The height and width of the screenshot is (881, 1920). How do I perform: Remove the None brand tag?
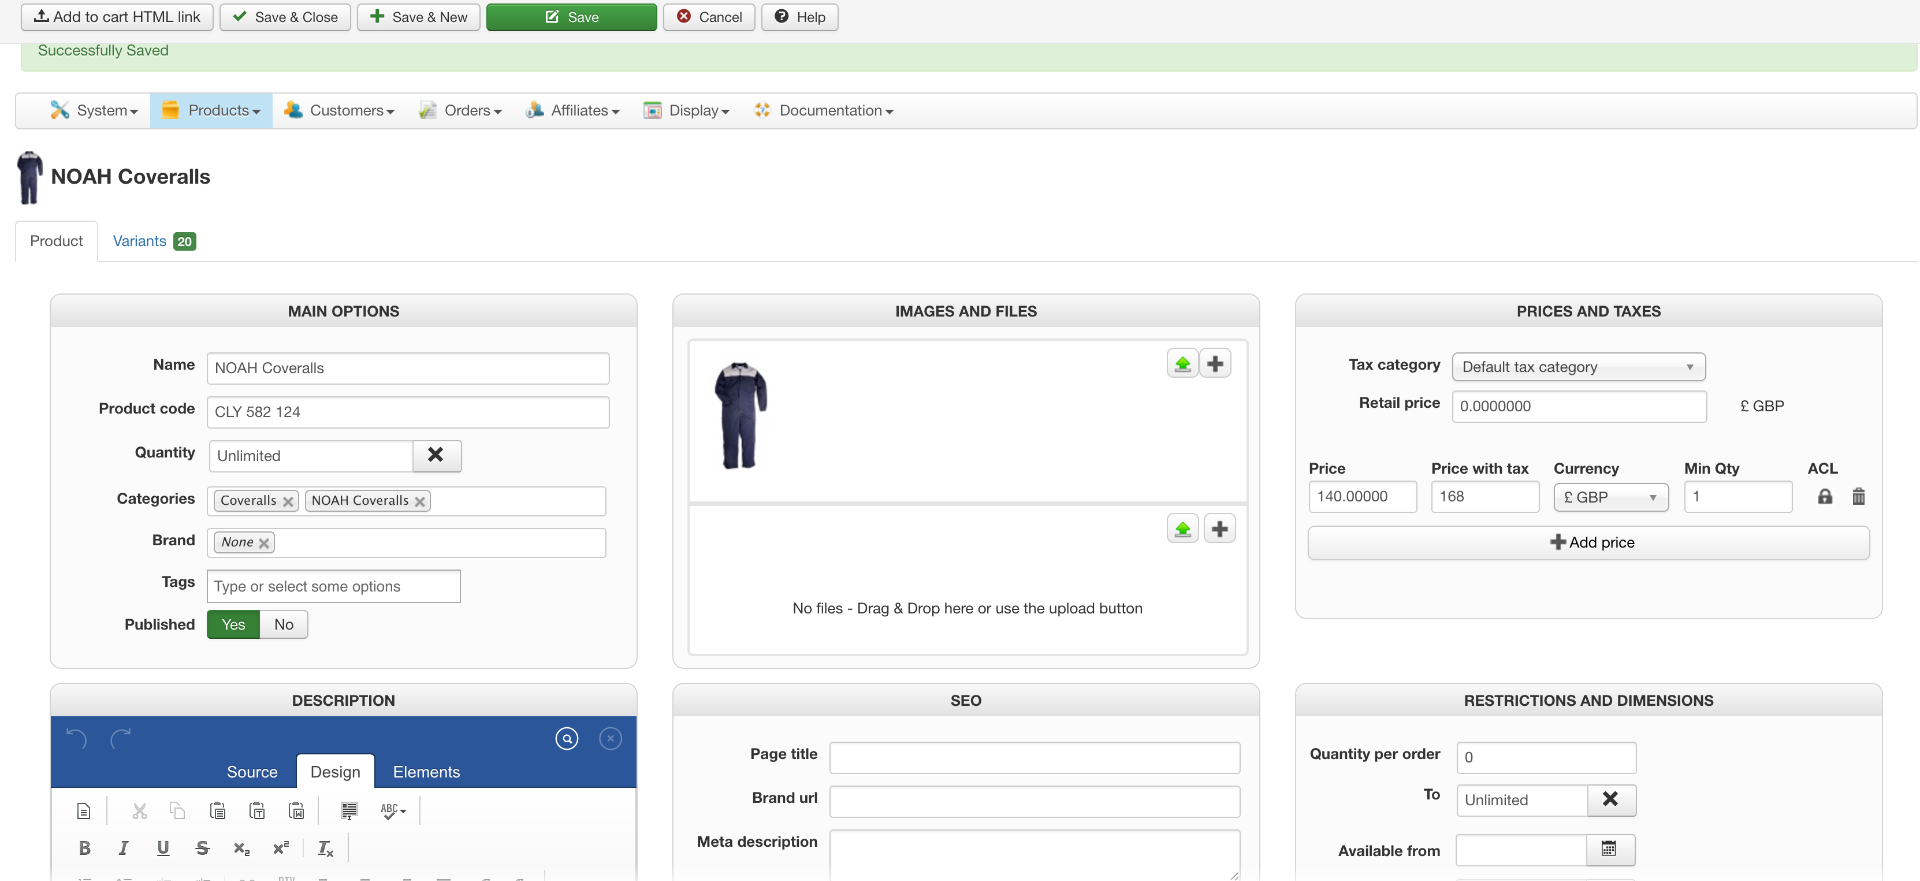[x=264, y=543]
